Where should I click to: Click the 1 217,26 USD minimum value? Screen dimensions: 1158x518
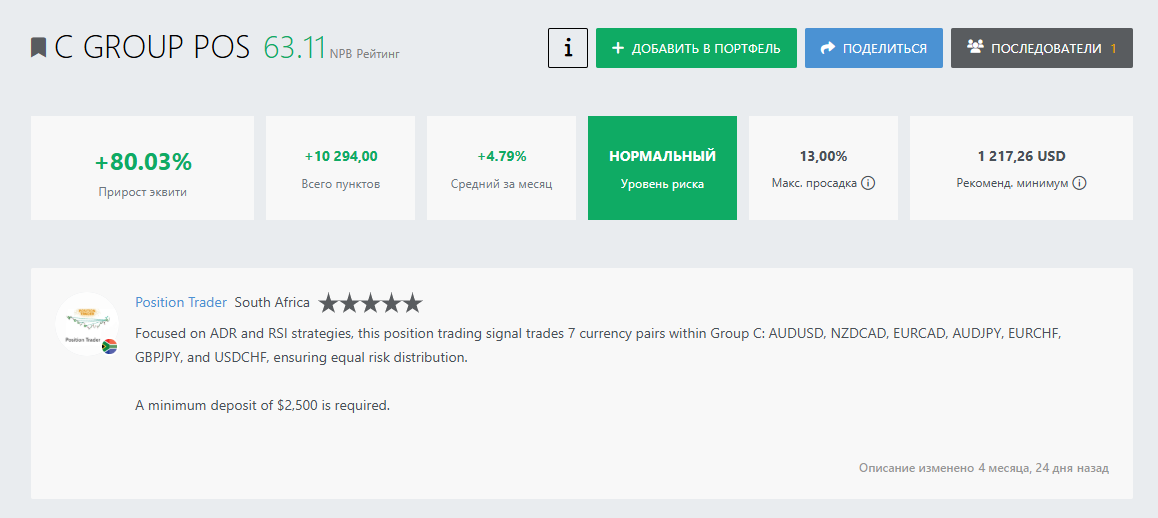click(1021, 156)
